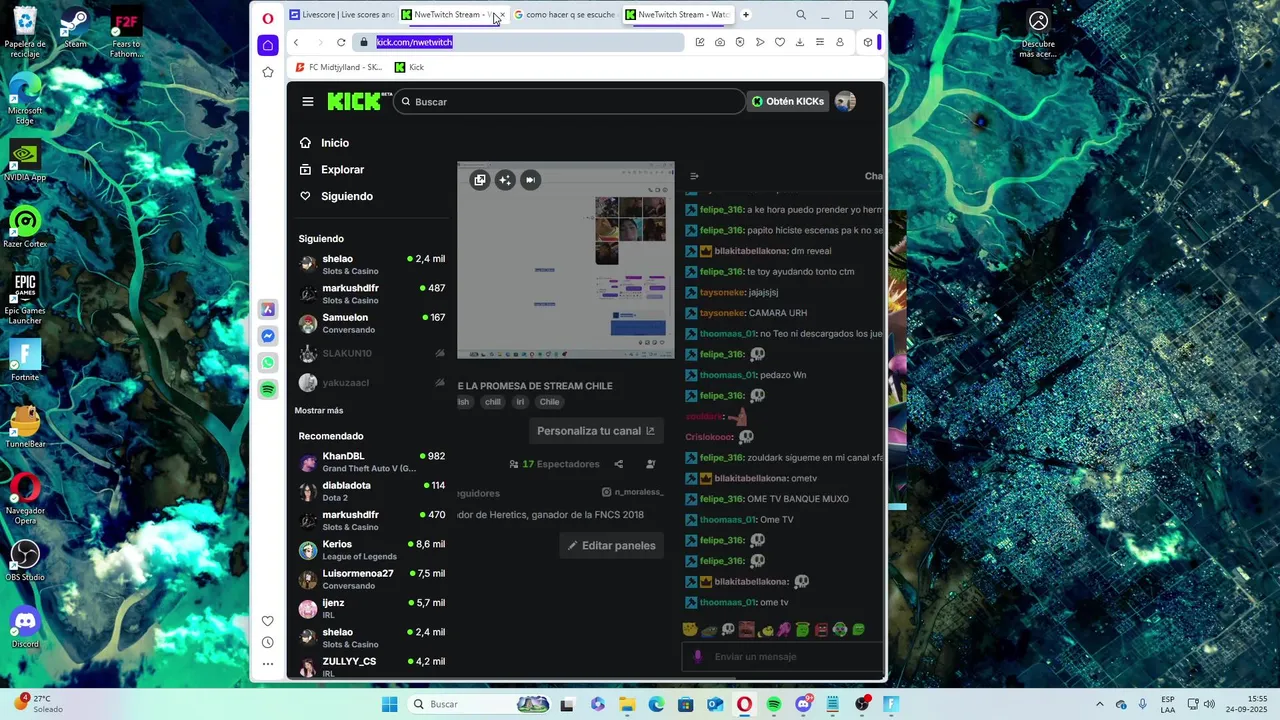Click the pop-out player icon on video
1280x720 pixels.
480,180
